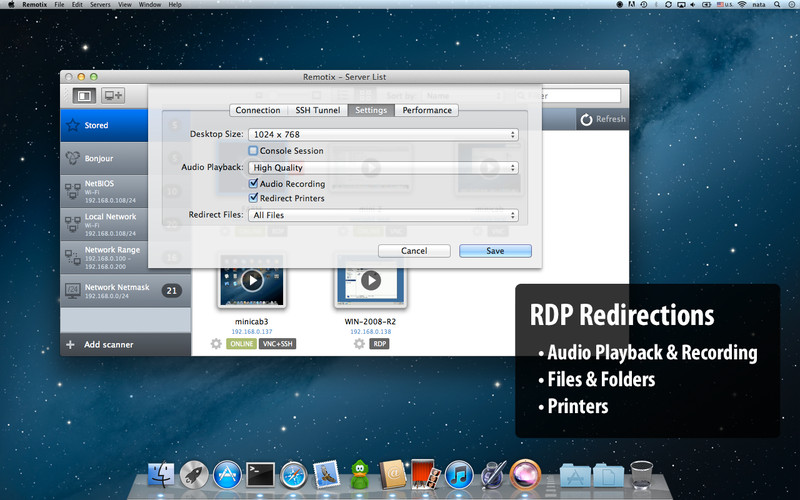Select the NetBIOS scanner entry
Screen dimensions: 800x500
click(104, 191)
